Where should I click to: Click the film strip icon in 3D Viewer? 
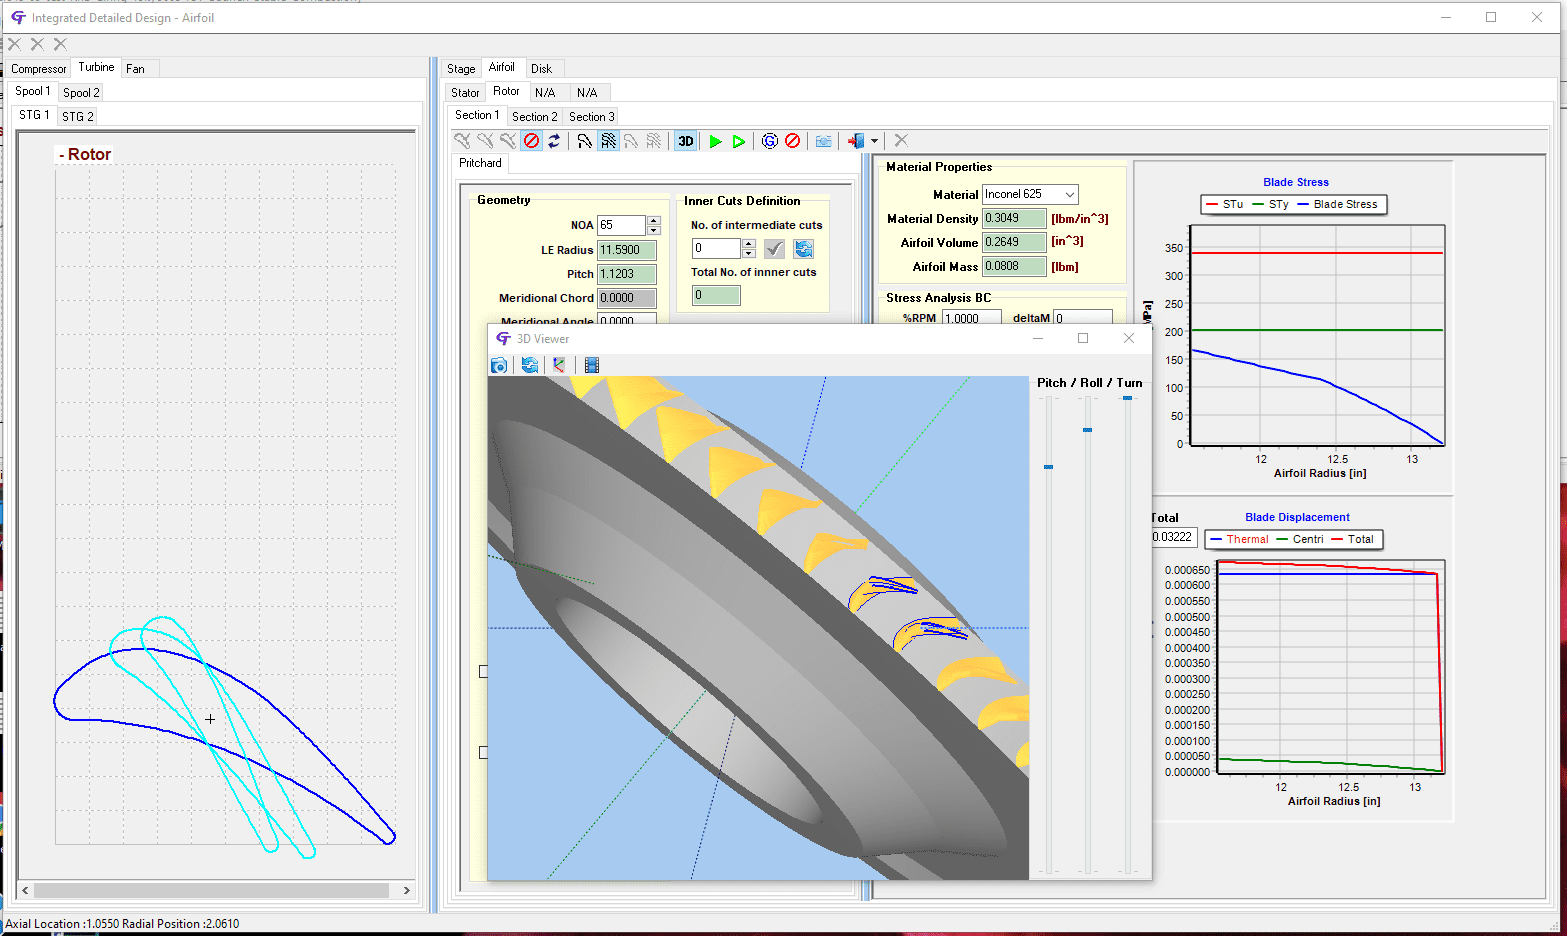point(591,365)
